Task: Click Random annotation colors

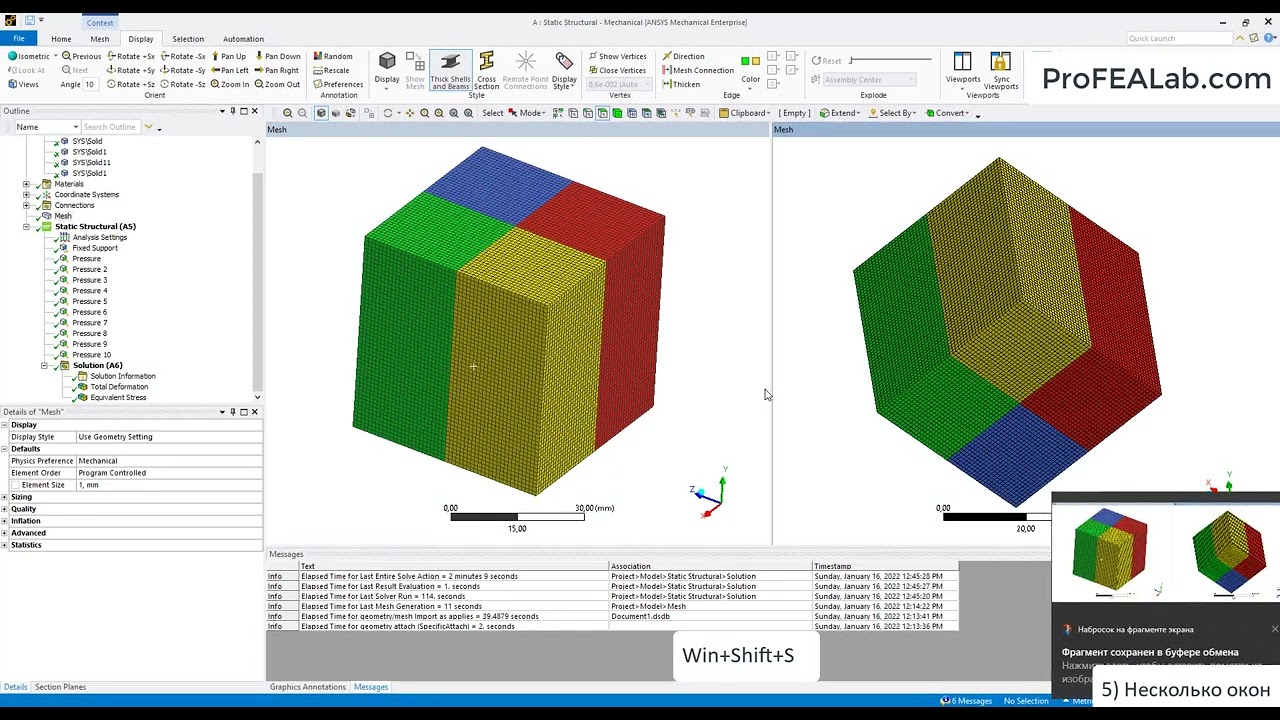Action: pyautogui.click(x=333, y=56)
